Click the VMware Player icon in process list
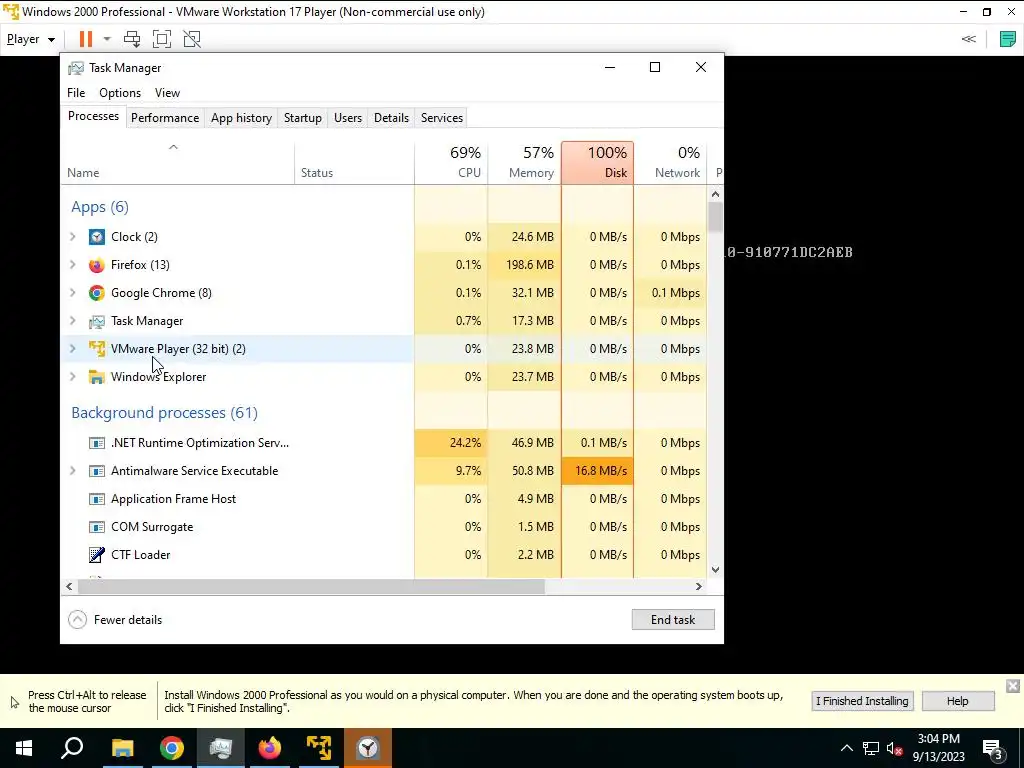The height and width of the screenshot is (768, 1024). click(x=97, y=349)
